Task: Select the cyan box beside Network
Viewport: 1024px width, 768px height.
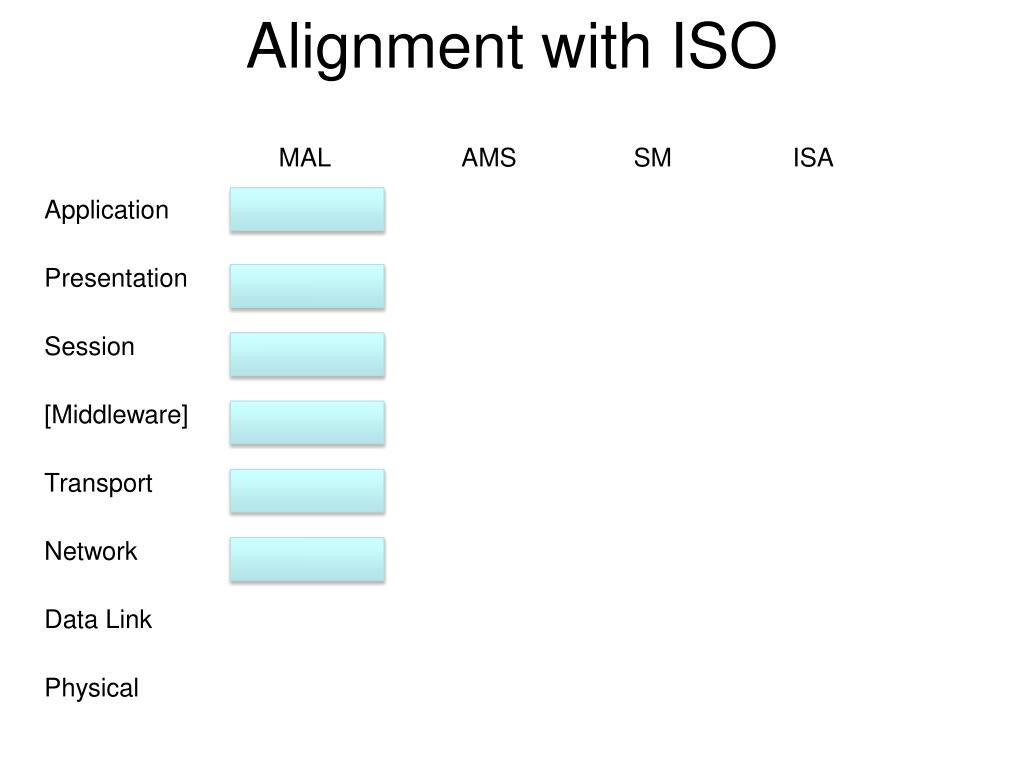Action: click(x=307, y=559)
